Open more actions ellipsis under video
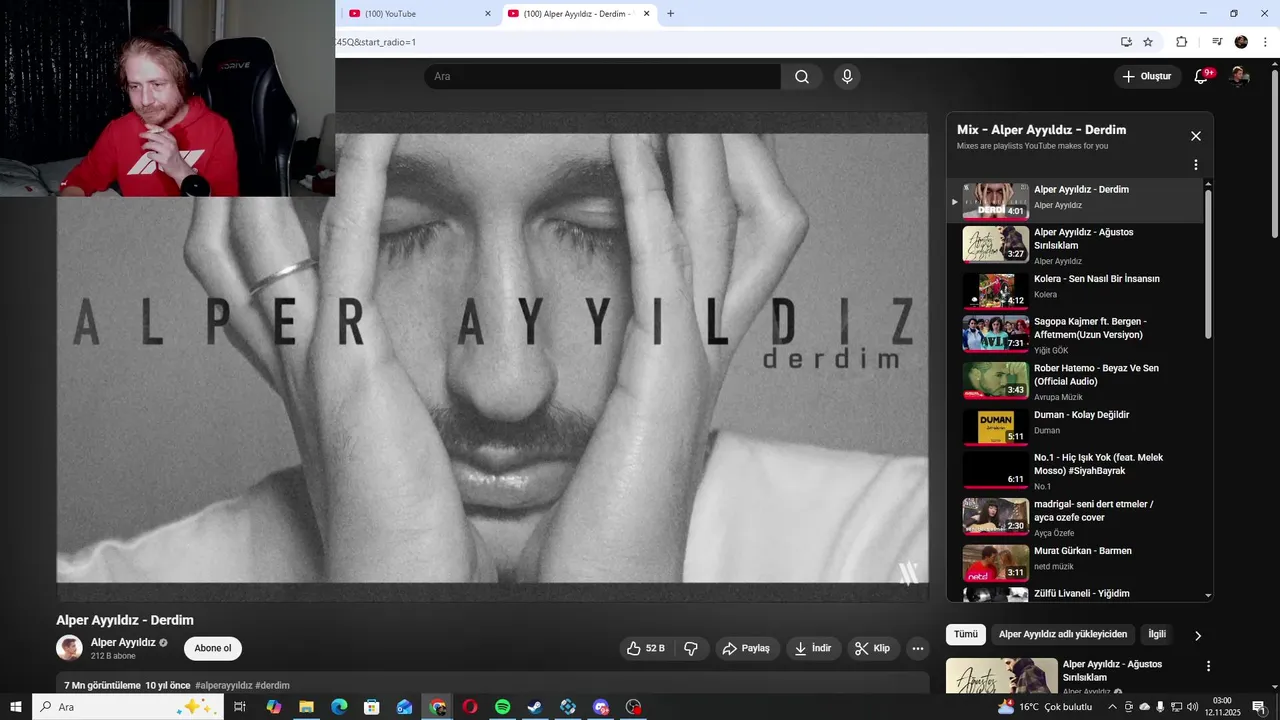Screen dimensions: 1280x720 tap(918, 648)
